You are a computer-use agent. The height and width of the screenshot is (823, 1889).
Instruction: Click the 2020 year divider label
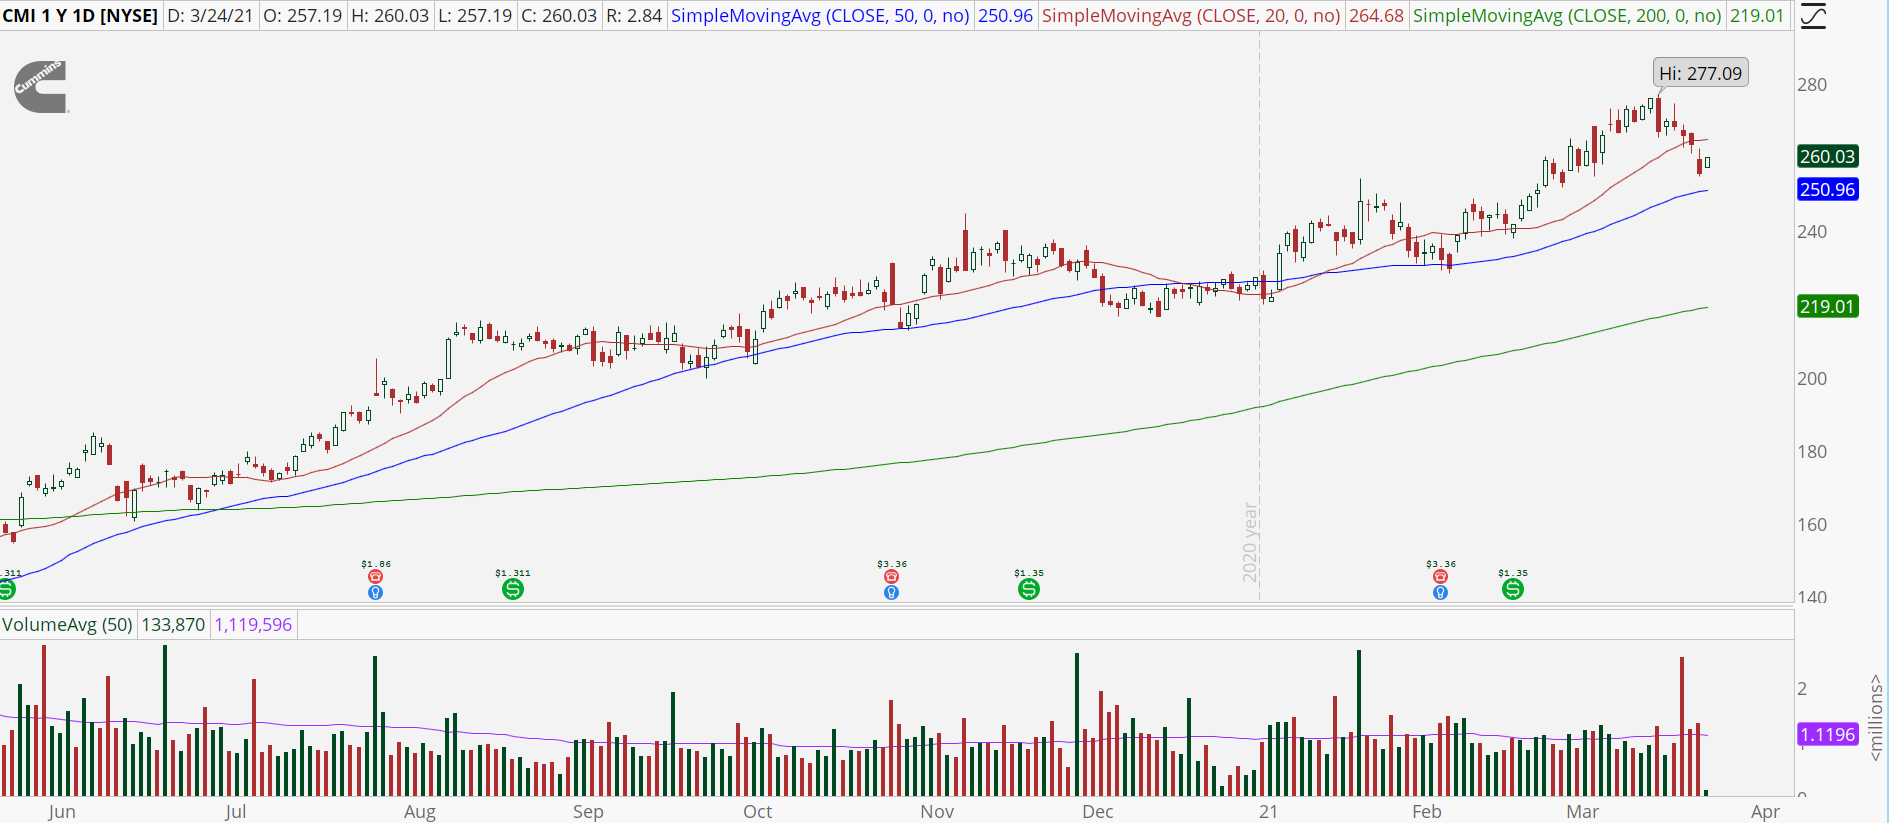(x=1250, y=542)
